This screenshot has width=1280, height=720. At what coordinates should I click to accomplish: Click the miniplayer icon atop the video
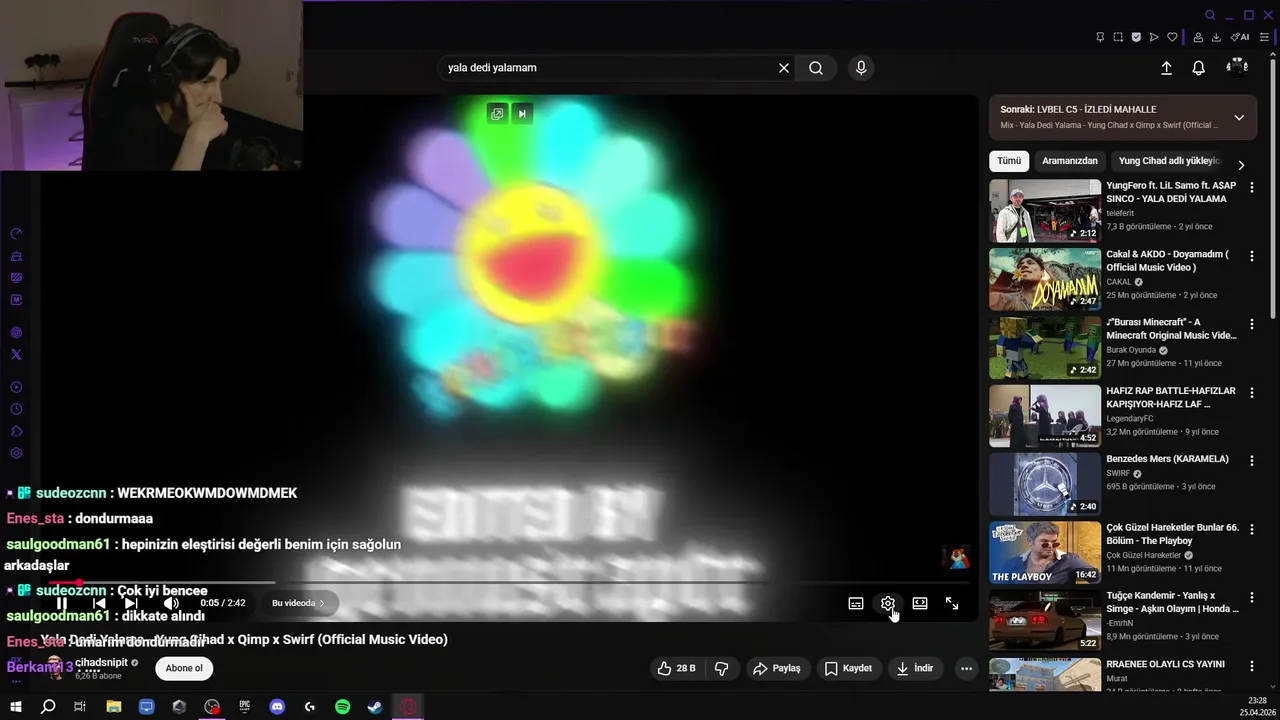[497, 114]
